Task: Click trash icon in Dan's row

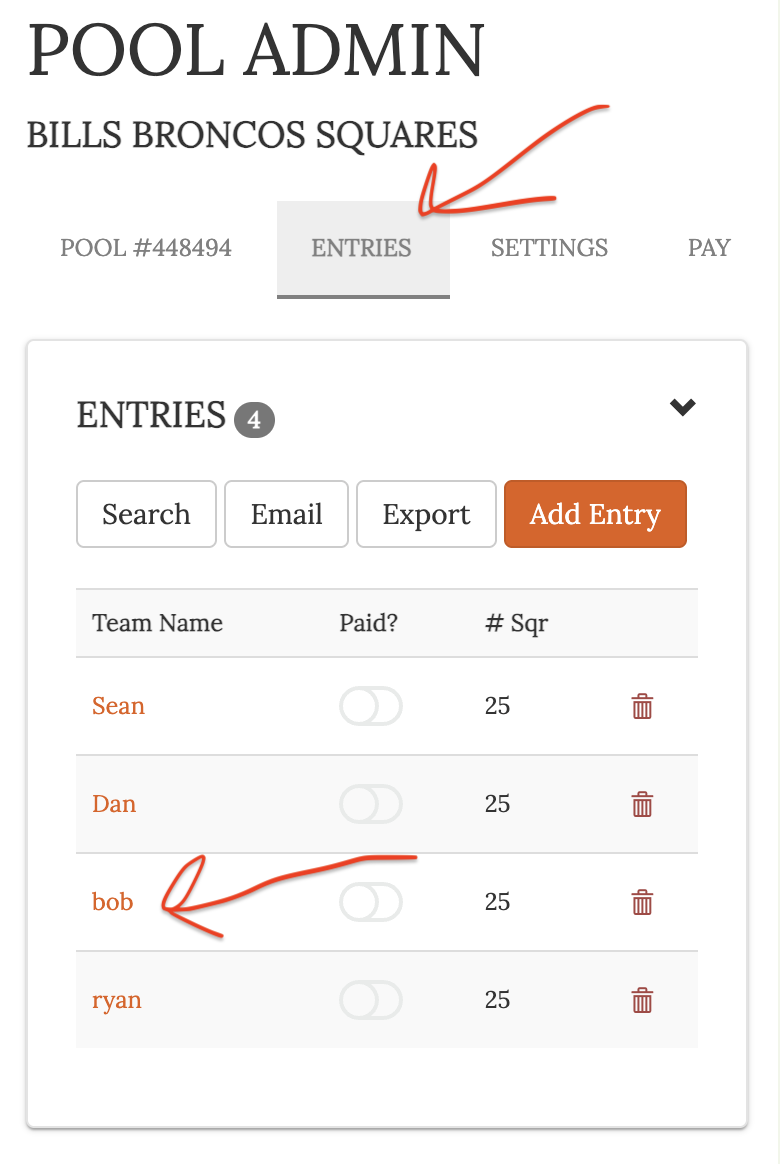Action: tap(642, 804)
